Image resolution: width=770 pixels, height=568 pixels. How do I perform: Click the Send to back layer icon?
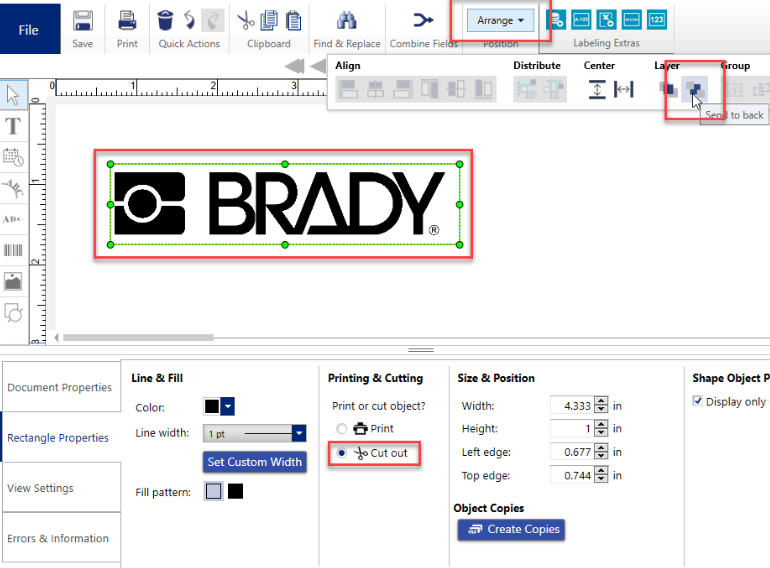(x=694, y=89)
